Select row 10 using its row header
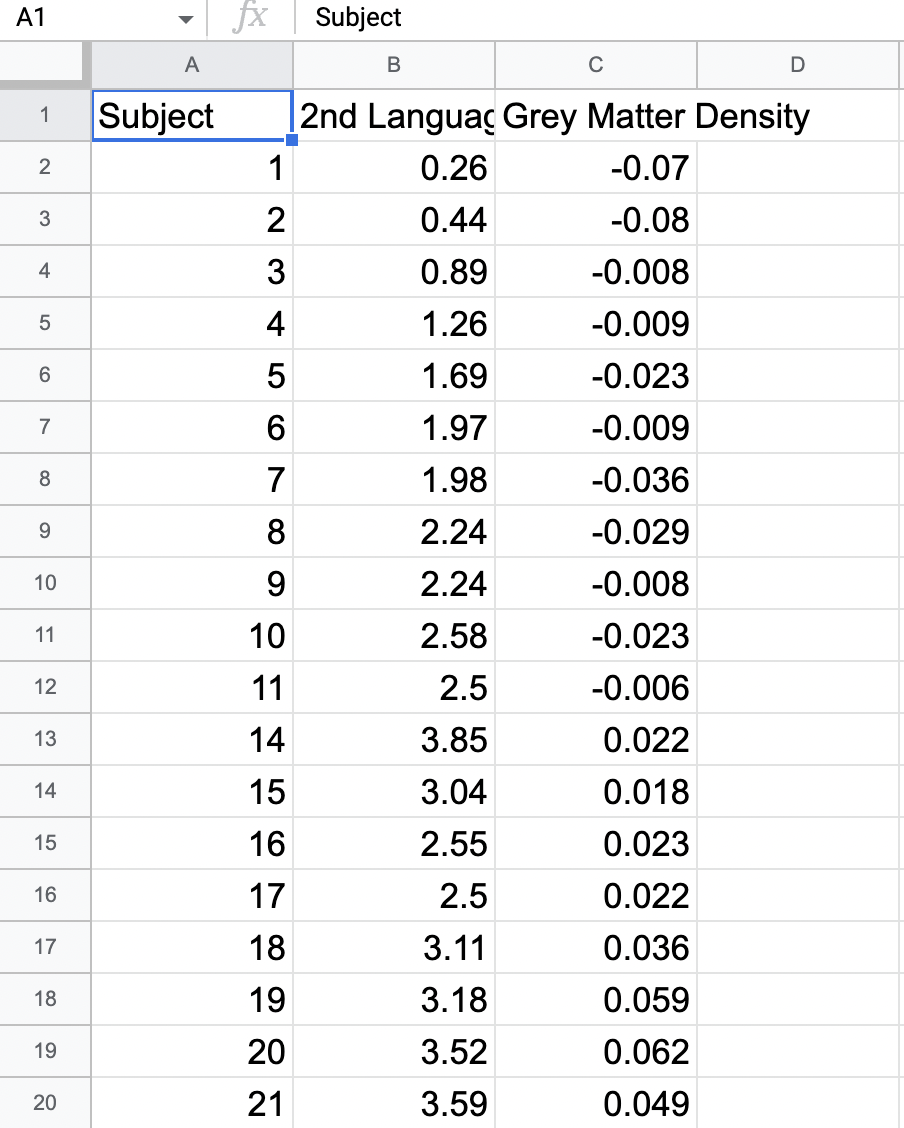This screenshot has width=904, height=1128. [x=45, y=583]
